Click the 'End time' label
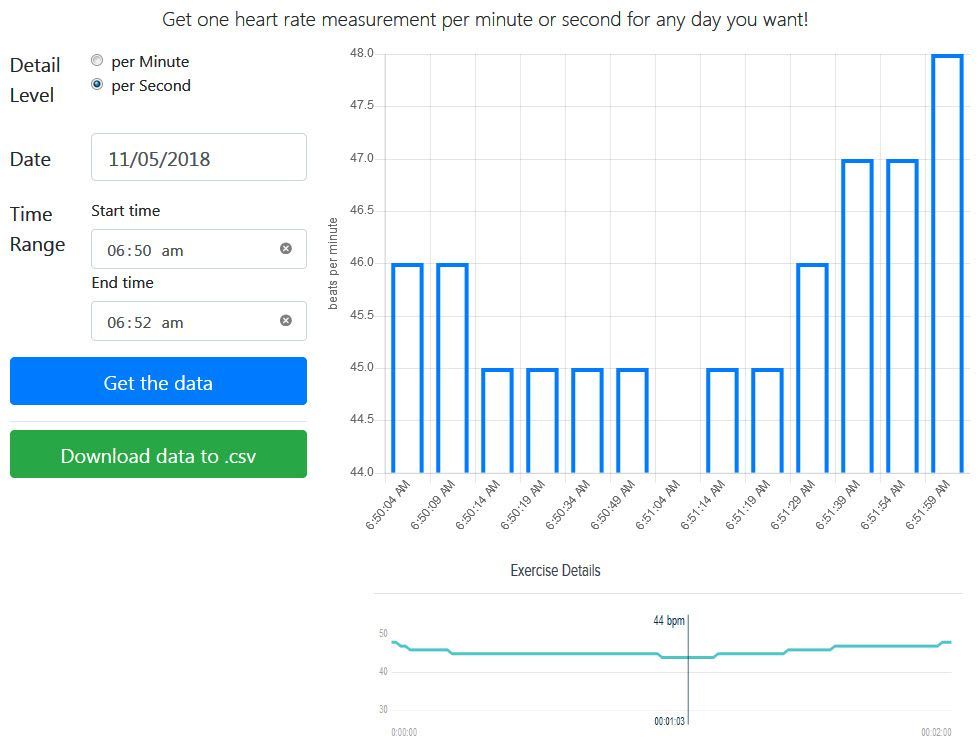The image size is (980, 747). point(122,283)
